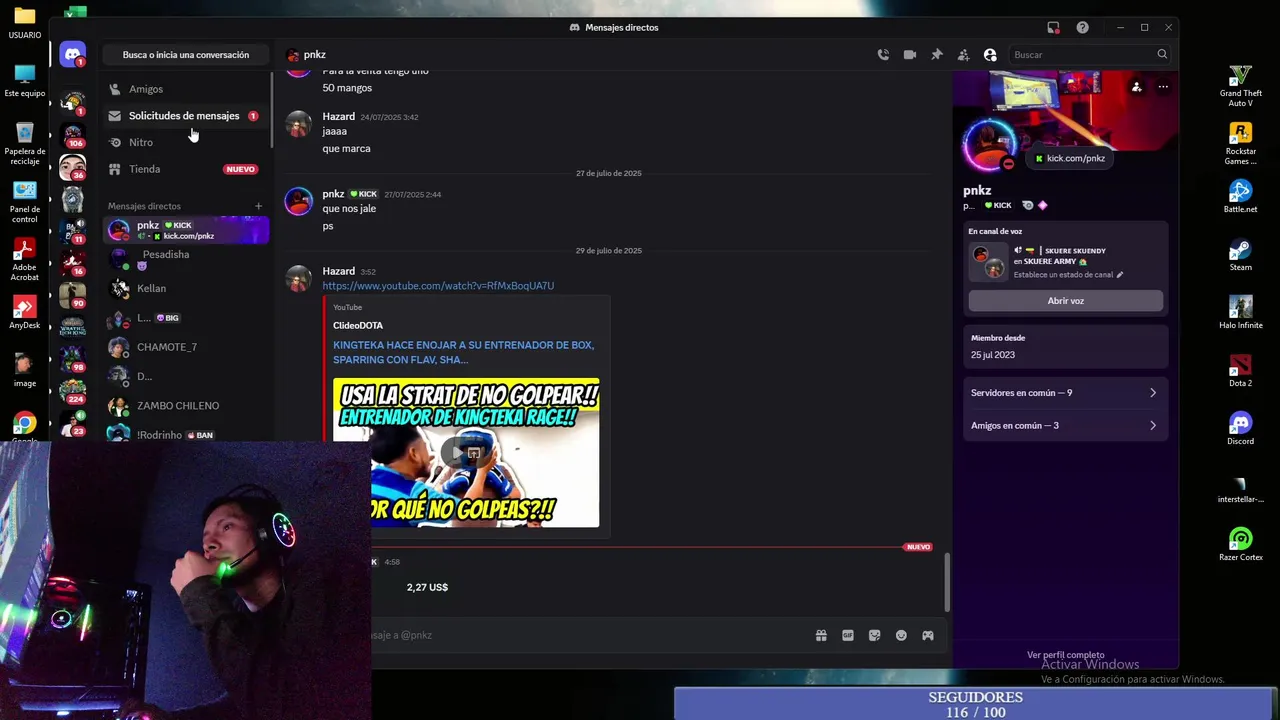This screenshot has height=720, width=1280.
Task: Open Solicitudes de mensajes
Action: pos(186,116)
